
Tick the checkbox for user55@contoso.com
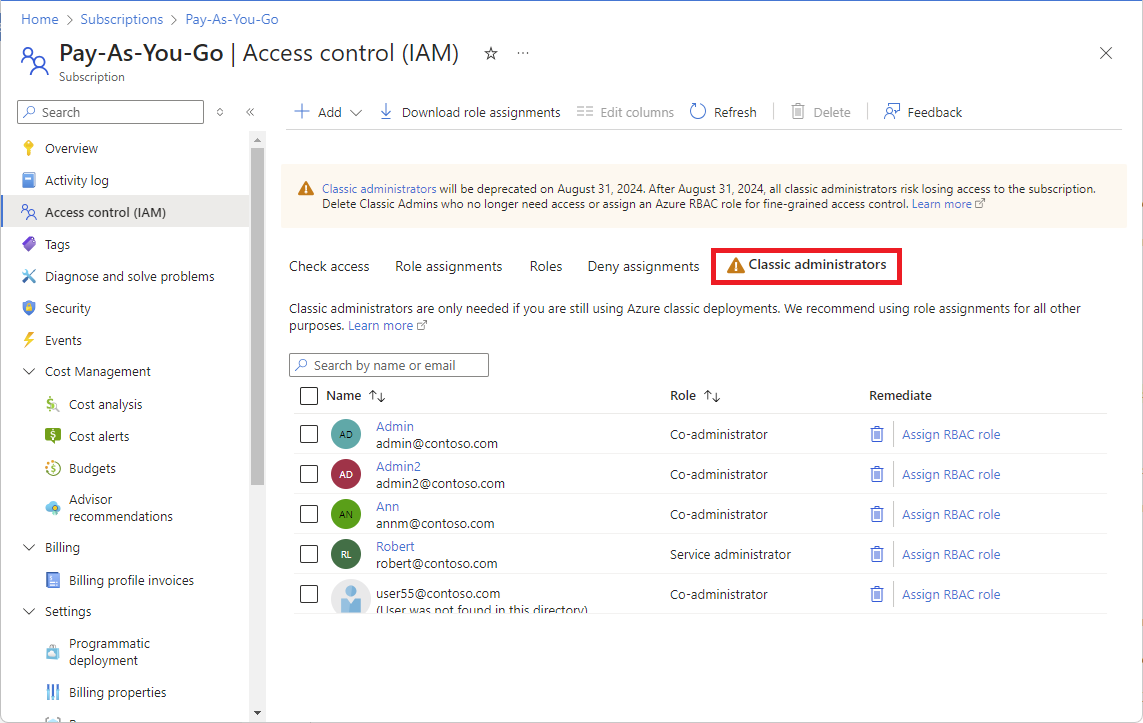309,595
